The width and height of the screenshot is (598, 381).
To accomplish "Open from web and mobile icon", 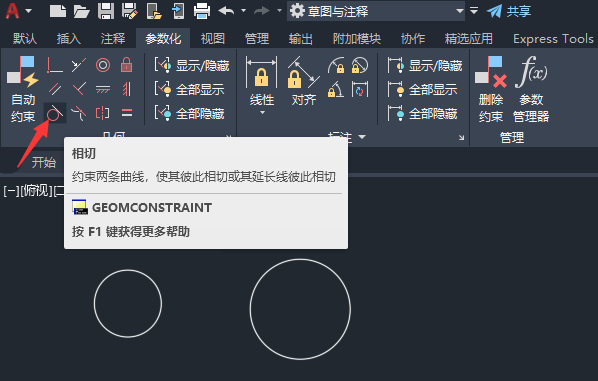I will pos(154,11).
